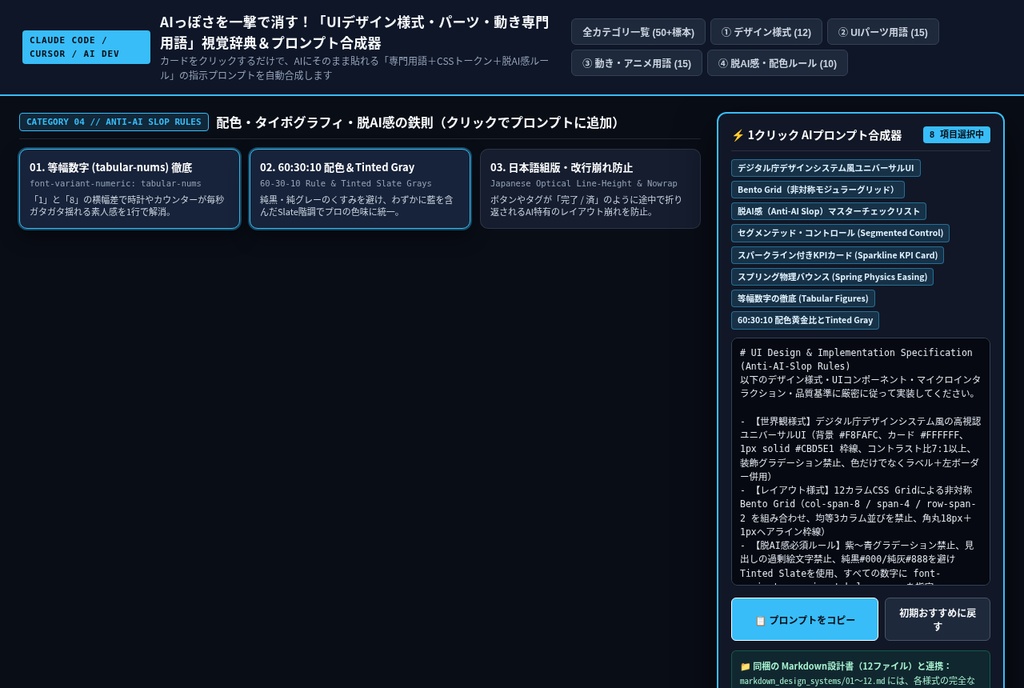Viewport: 1024px width, 688px height.
Task: Select the ④ 脱AI感・配色ルール (10) tab
Action: (777, 63)
